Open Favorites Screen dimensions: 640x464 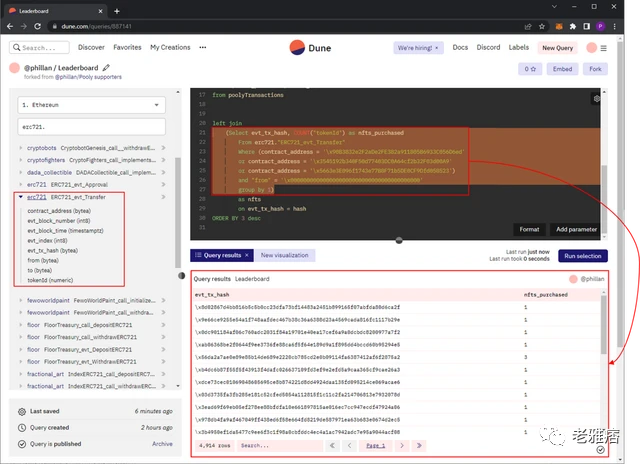click(x=127, y=47)
